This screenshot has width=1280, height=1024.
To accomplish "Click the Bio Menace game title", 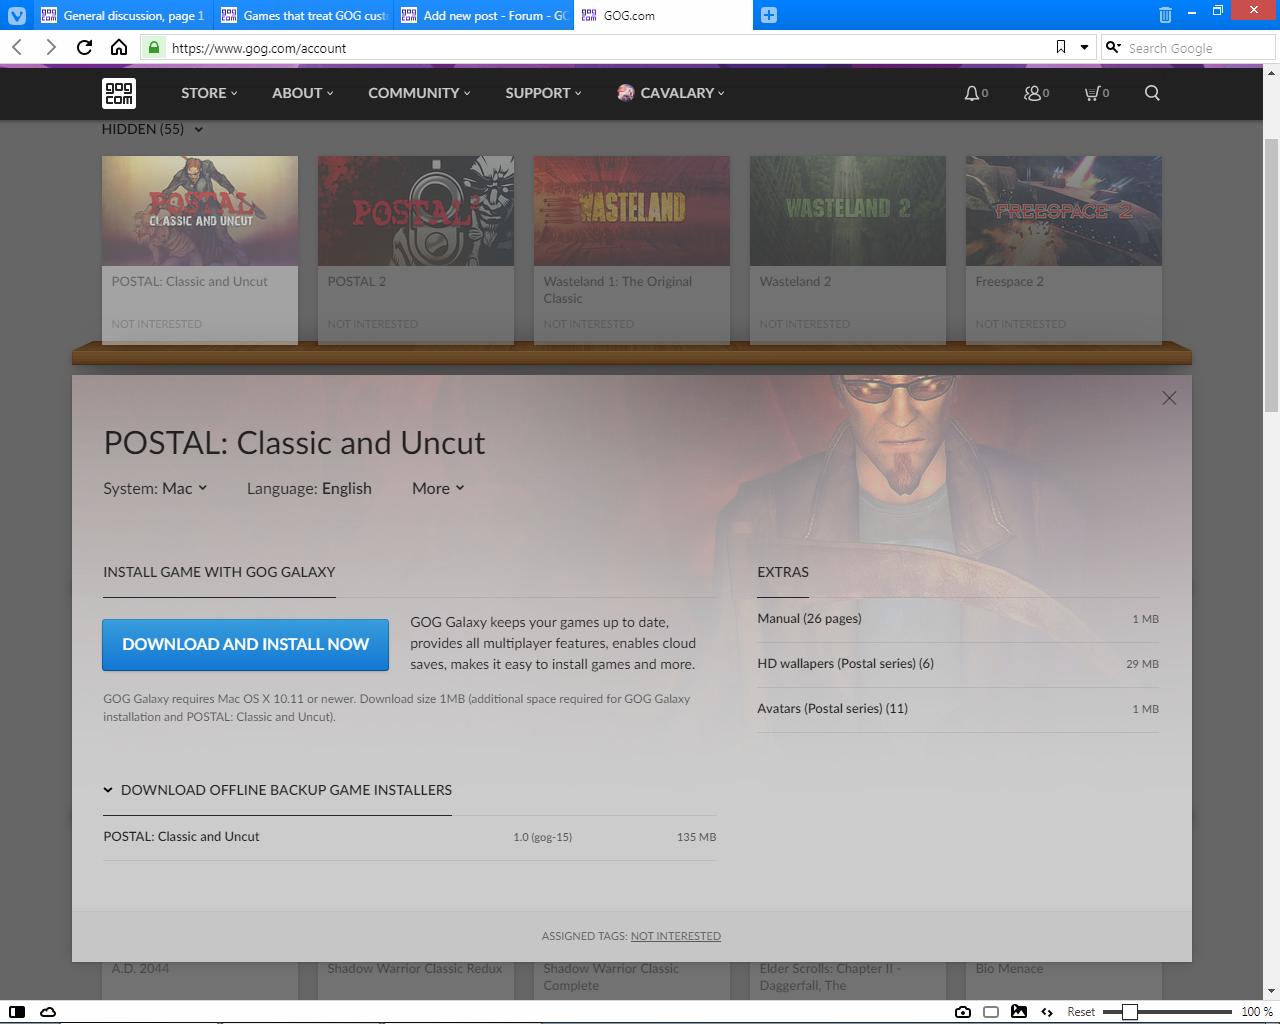I will [x=1009, y=969].
